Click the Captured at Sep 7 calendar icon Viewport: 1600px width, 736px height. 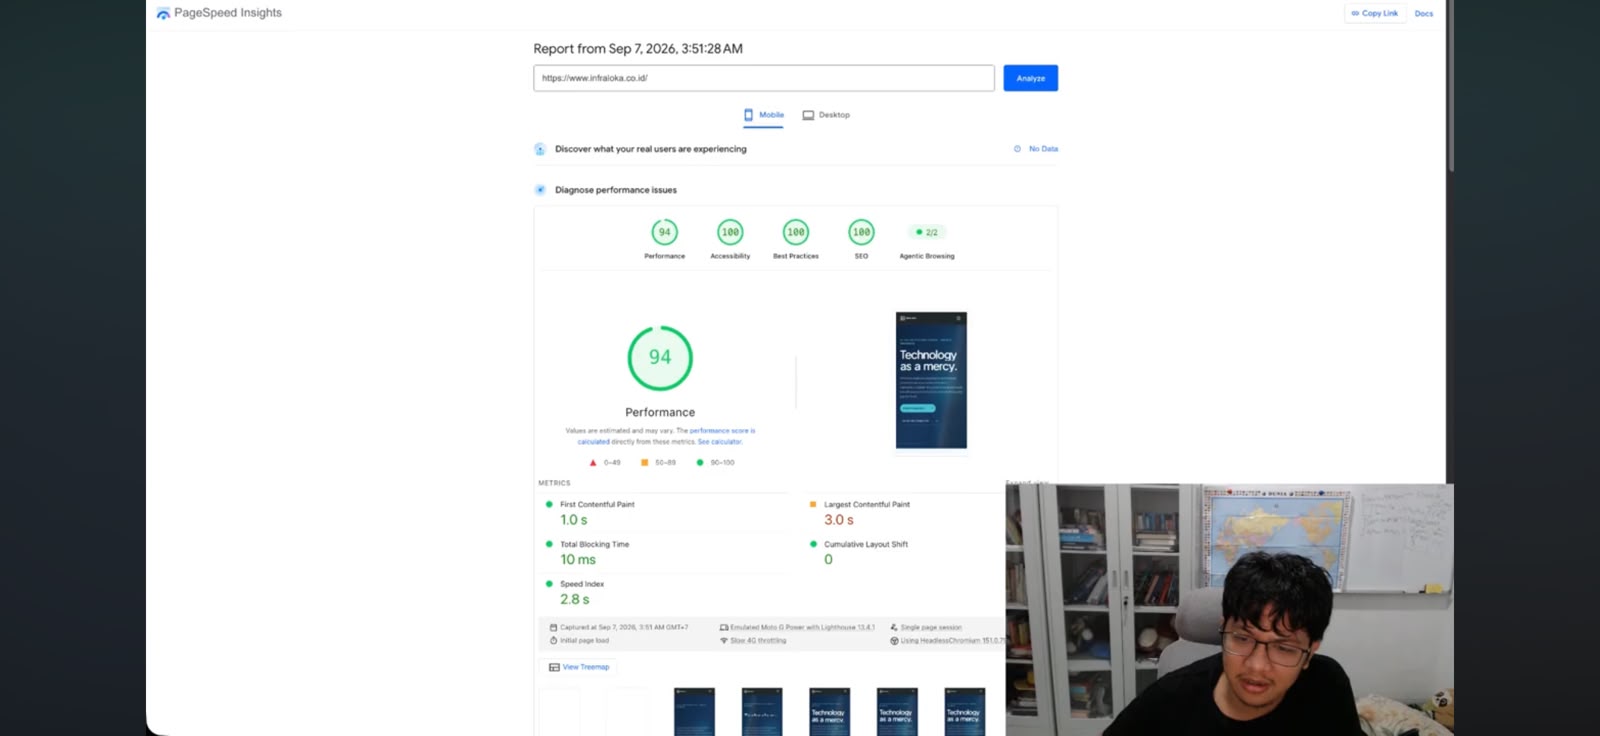pos(554,627)
